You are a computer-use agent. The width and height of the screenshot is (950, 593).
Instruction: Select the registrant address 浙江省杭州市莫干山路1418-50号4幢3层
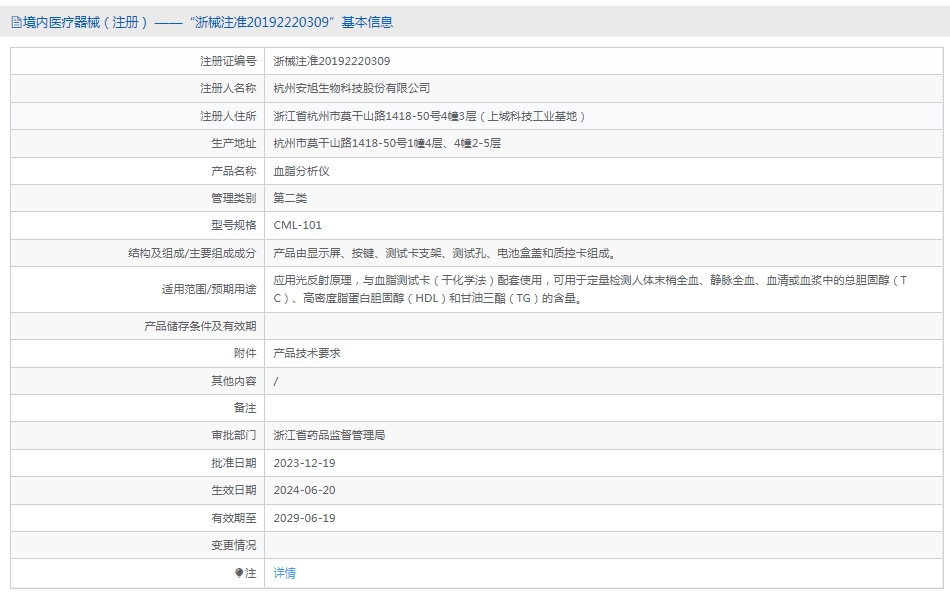374,116
